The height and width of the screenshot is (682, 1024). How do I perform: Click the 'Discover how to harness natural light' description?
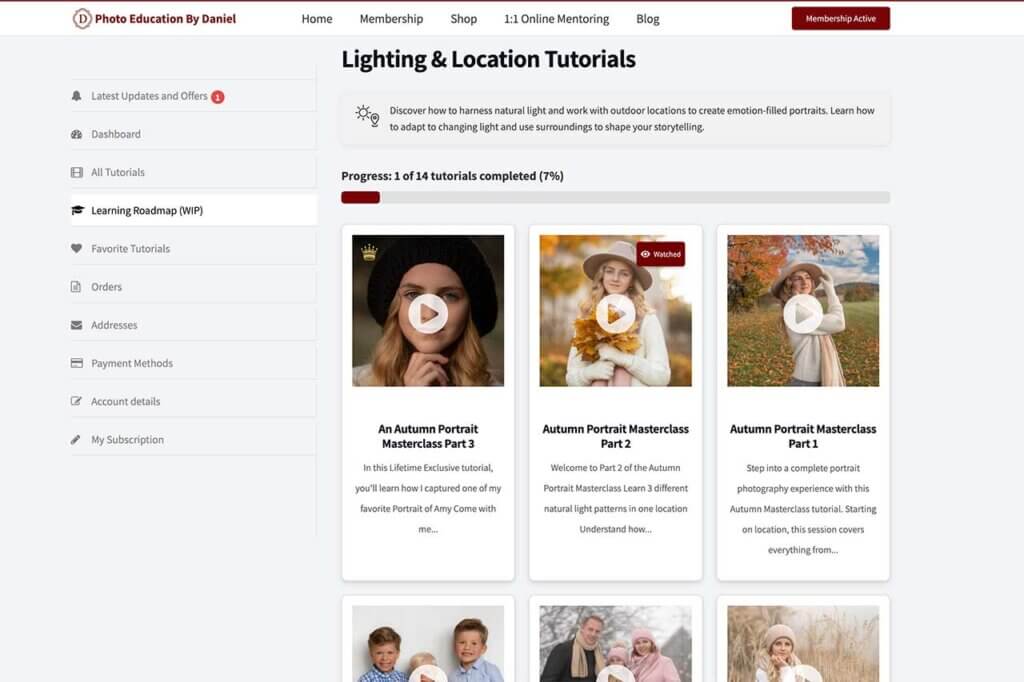coord(632,119)
